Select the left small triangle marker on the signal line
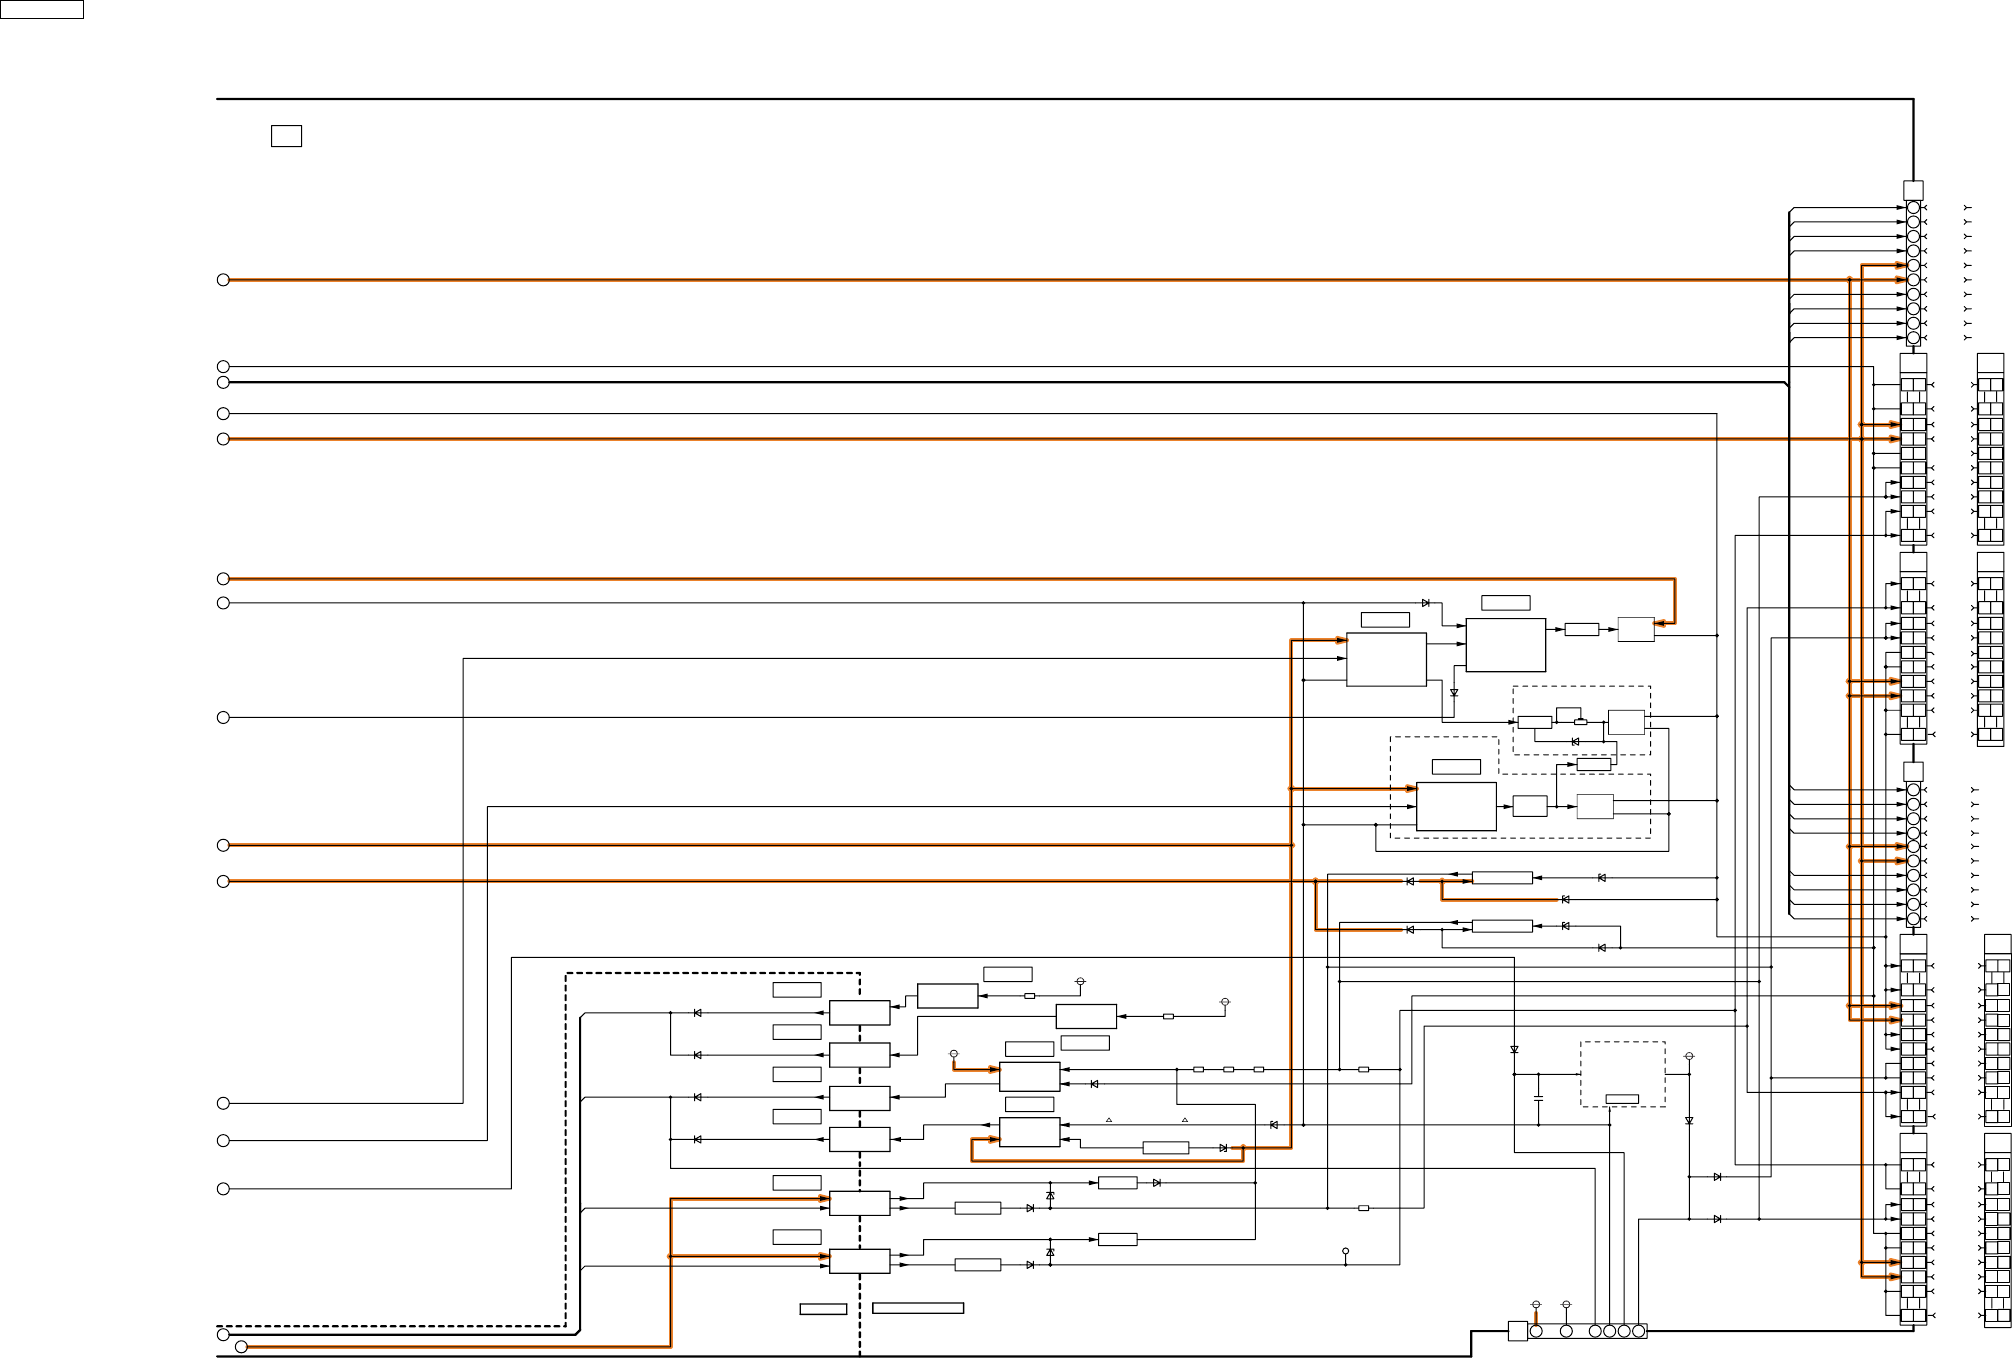The height and width of the screenshot is (1358, 2012). [1109, 1120]
